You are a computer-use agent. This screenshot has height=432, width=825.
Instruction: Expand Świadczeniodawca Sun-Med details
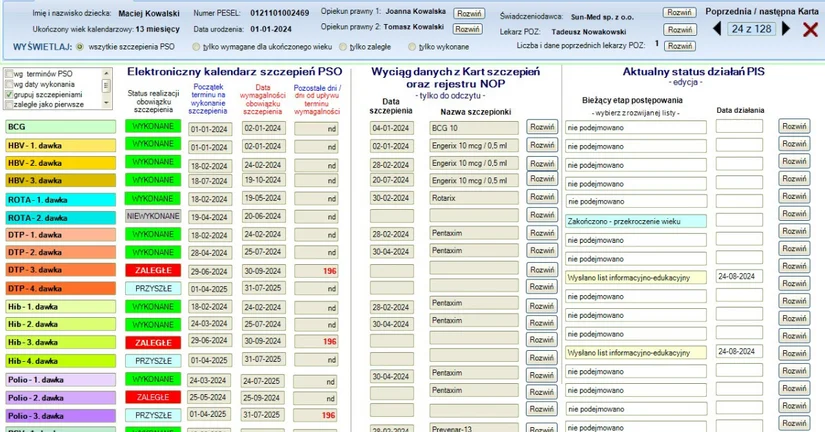[680, 12]
